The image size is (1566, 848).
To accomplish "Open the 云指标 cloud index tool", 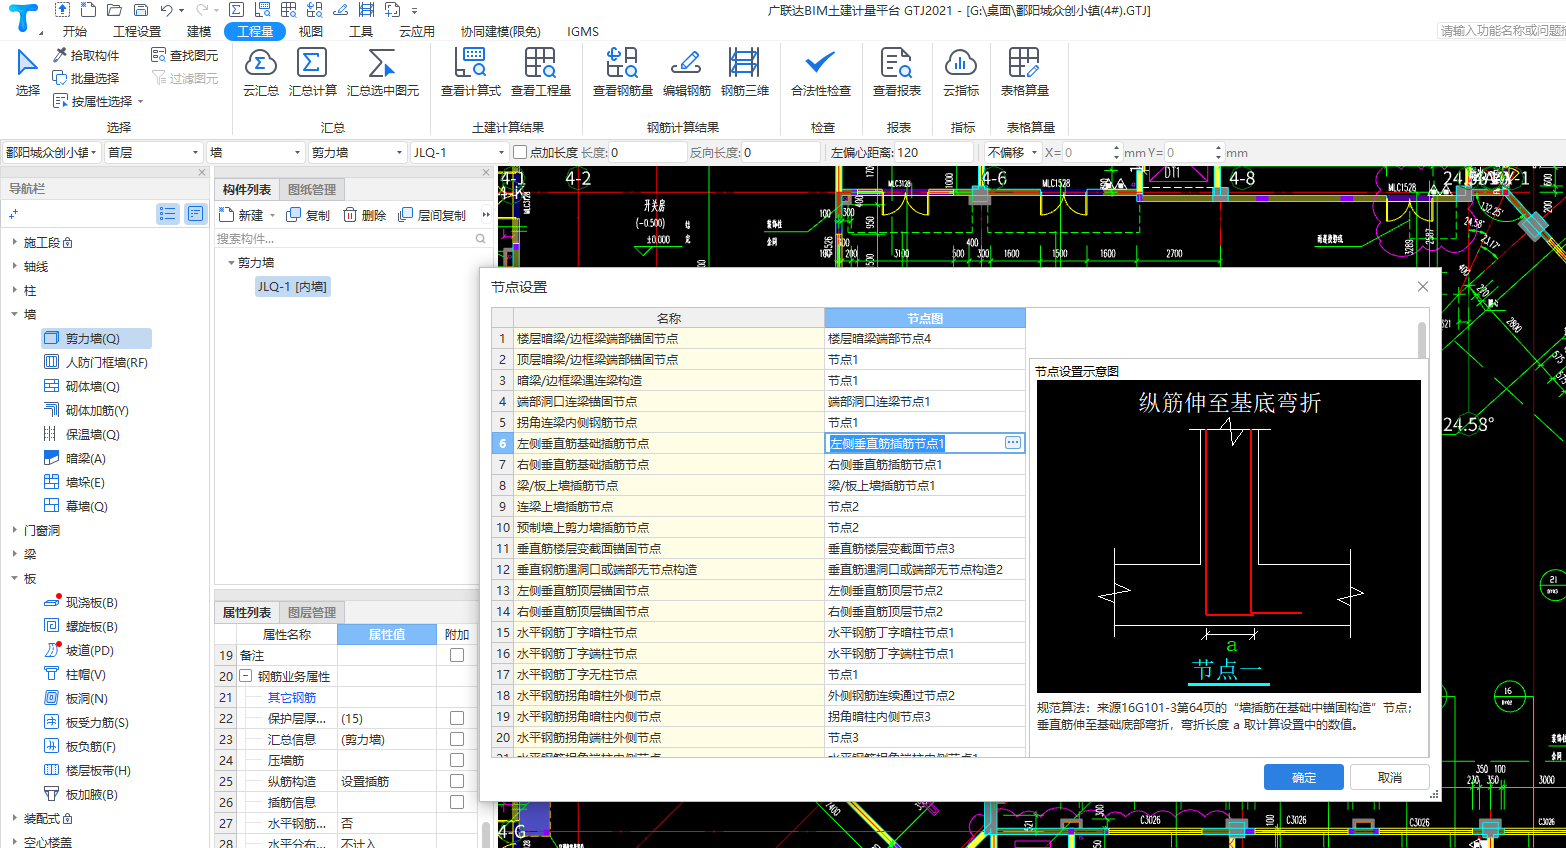I will point(960,72).
